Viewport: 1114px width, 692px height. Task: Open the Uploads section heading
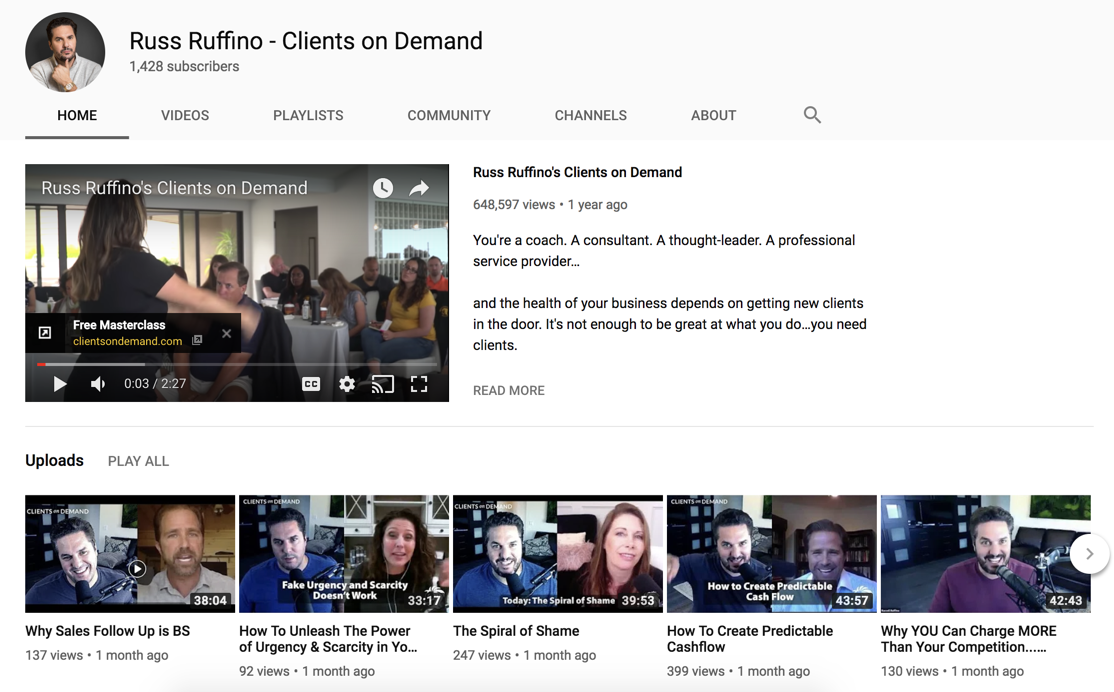54,460
